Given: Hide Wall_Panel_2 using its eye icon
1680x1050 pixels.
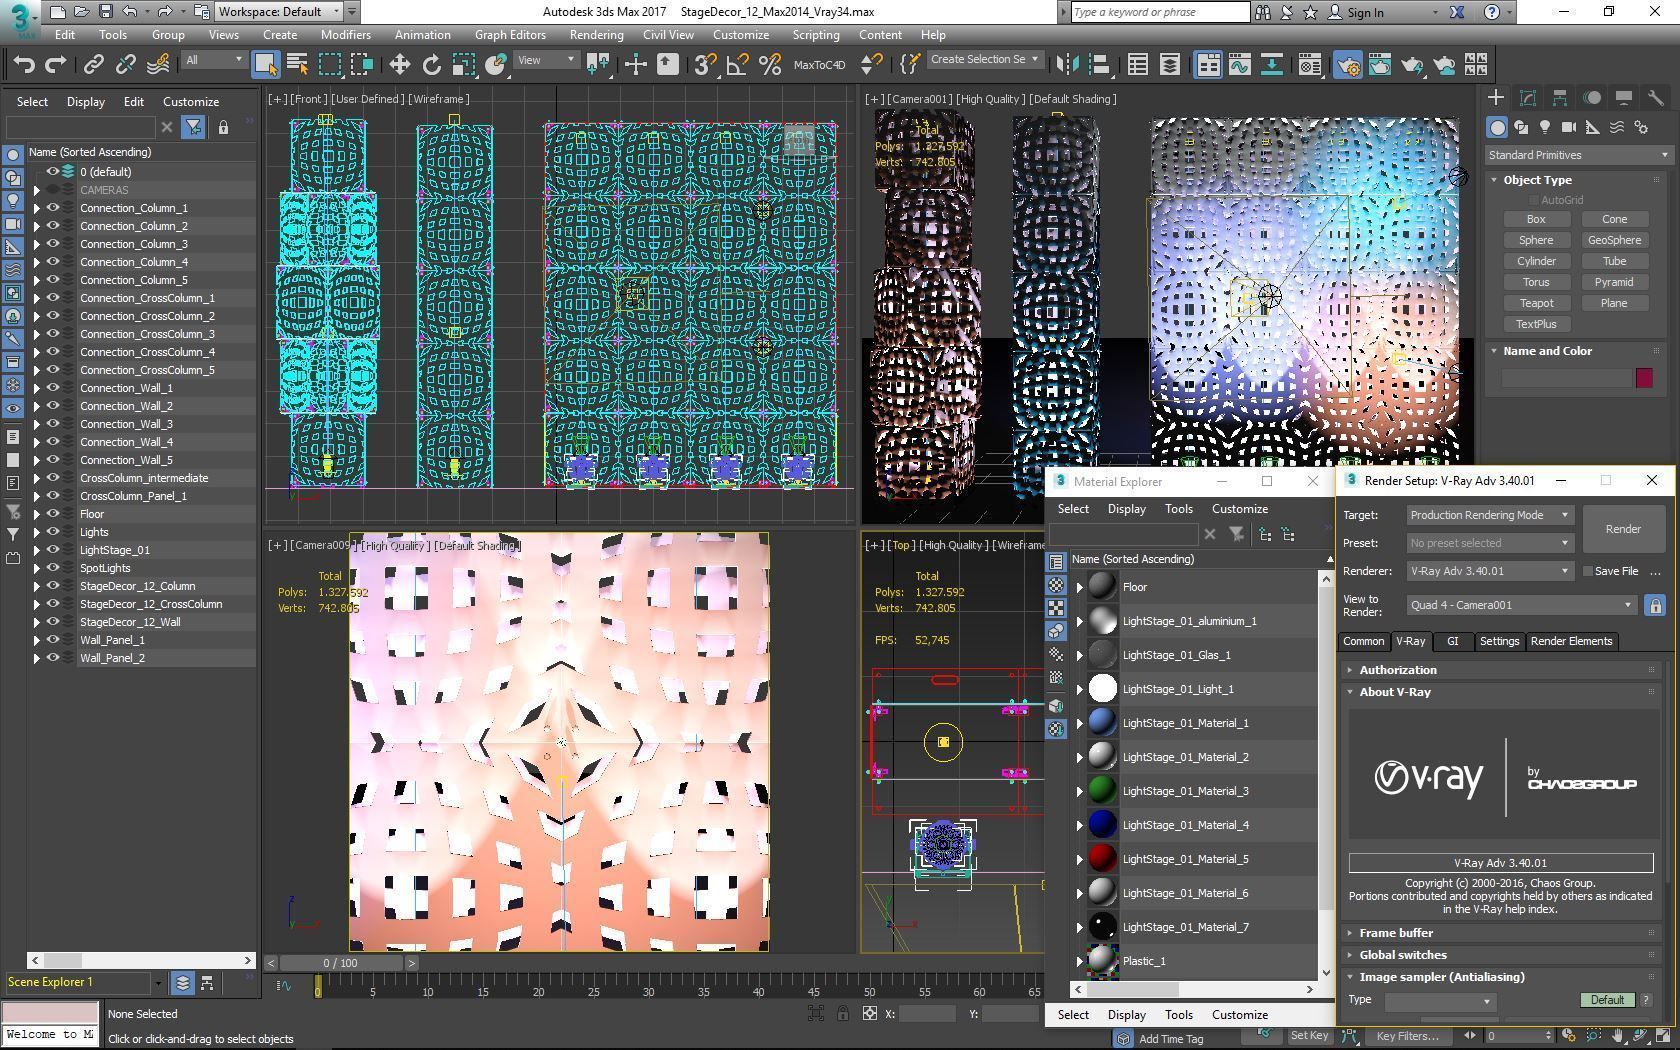Looking at the screenshot, I should pos(53,658).
